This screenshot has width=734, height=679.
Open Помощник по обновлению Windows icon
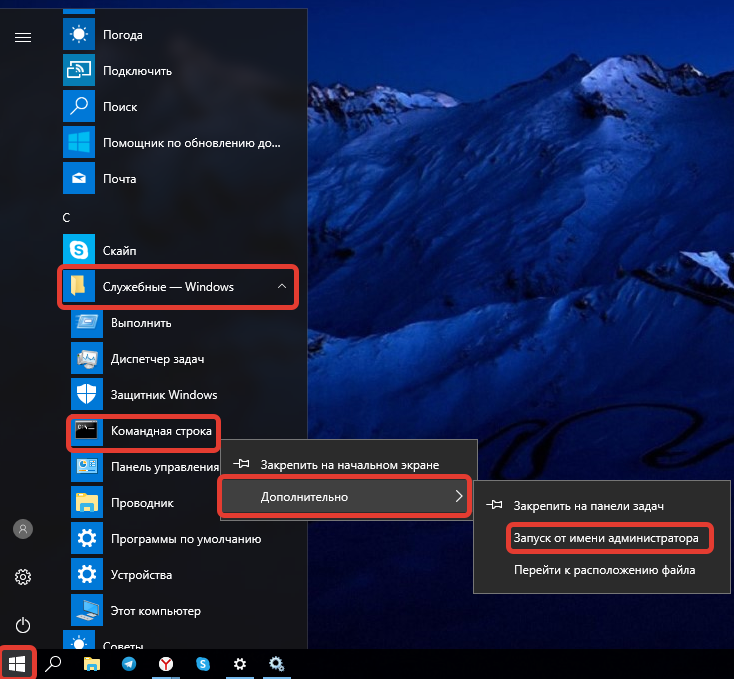[79, 142]
